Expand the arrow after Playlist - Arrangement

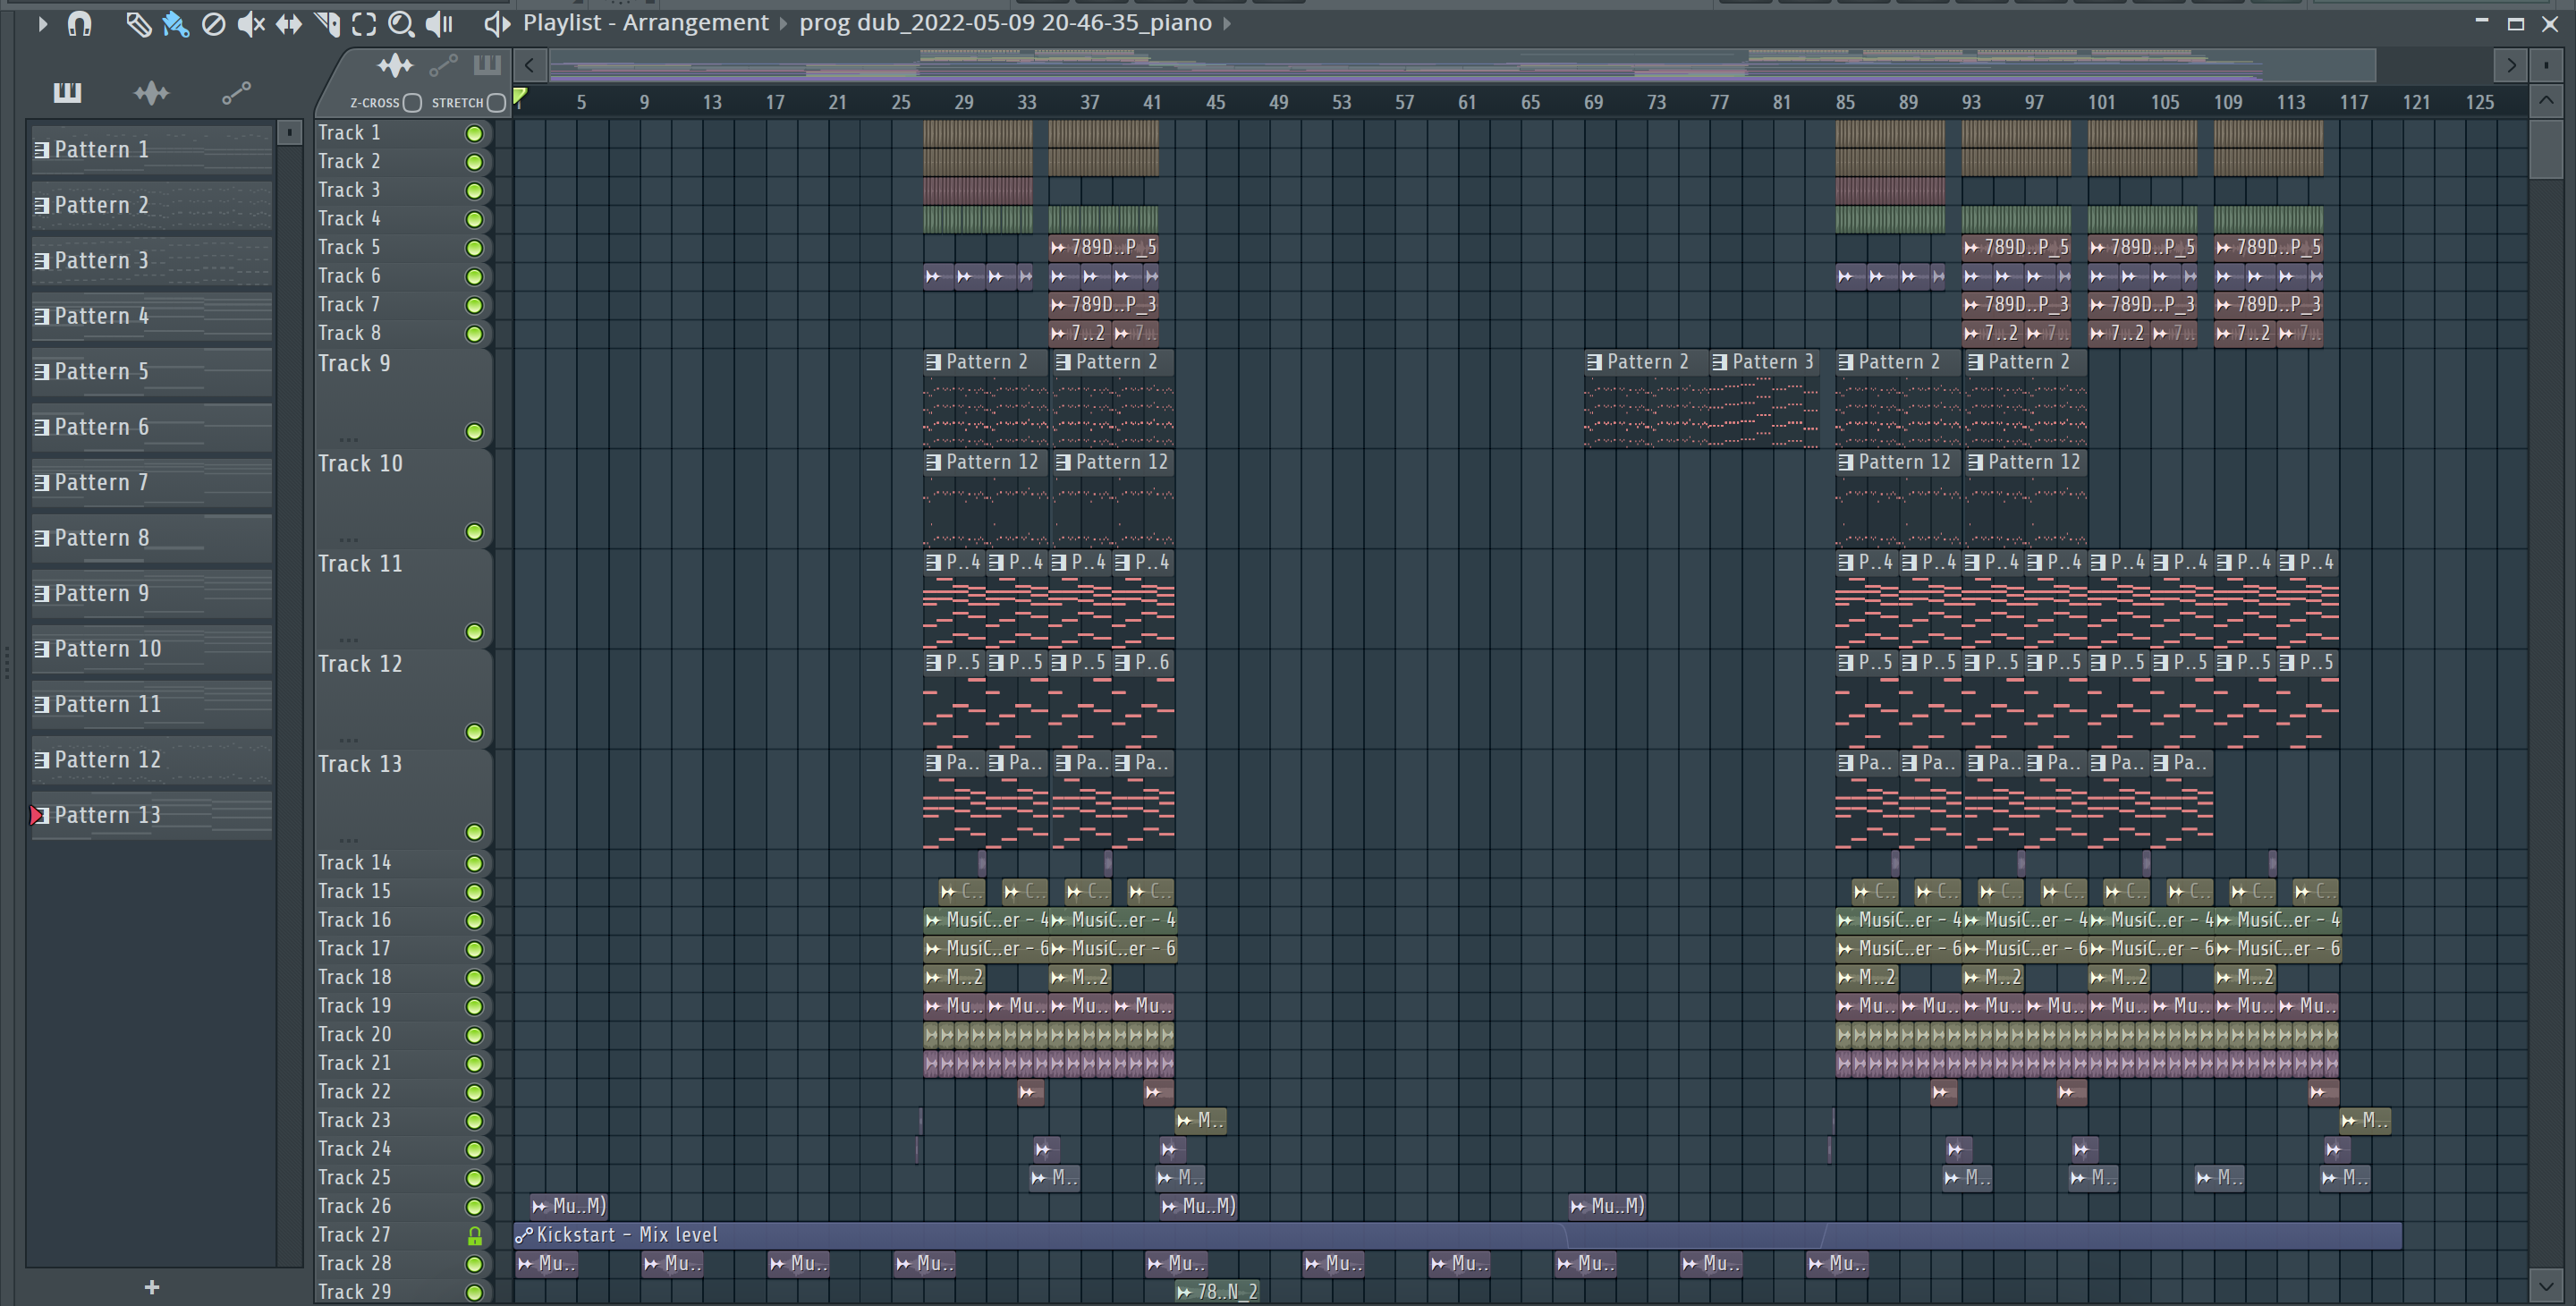[784, 23]
